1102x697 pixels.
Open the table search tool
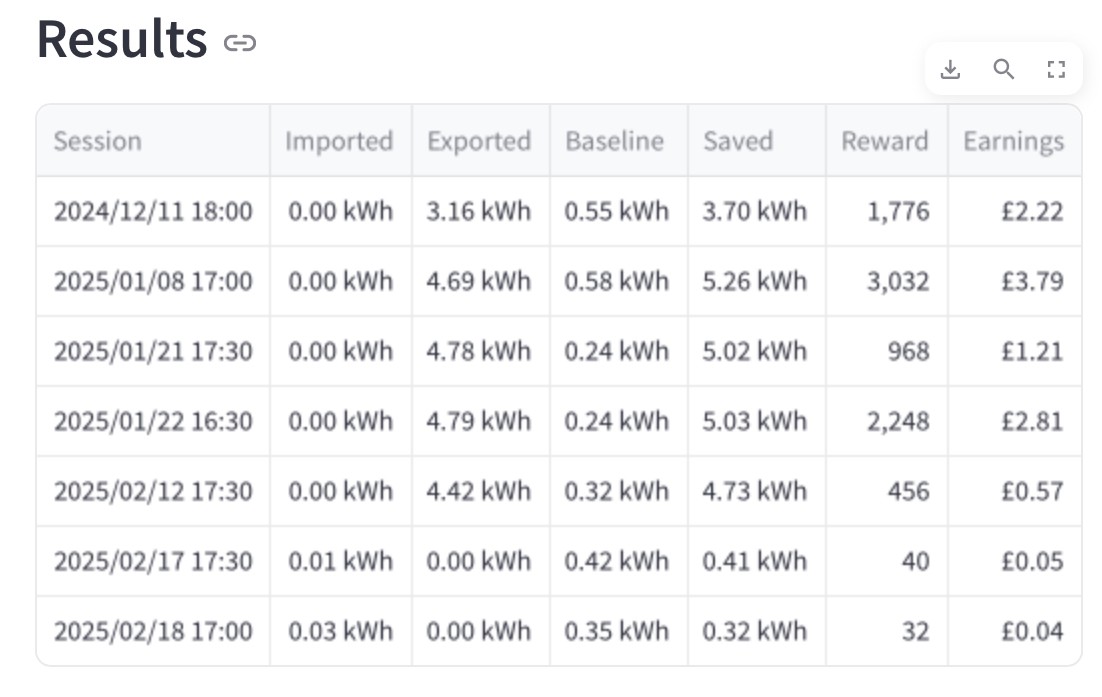click(x=1003, y=69)
